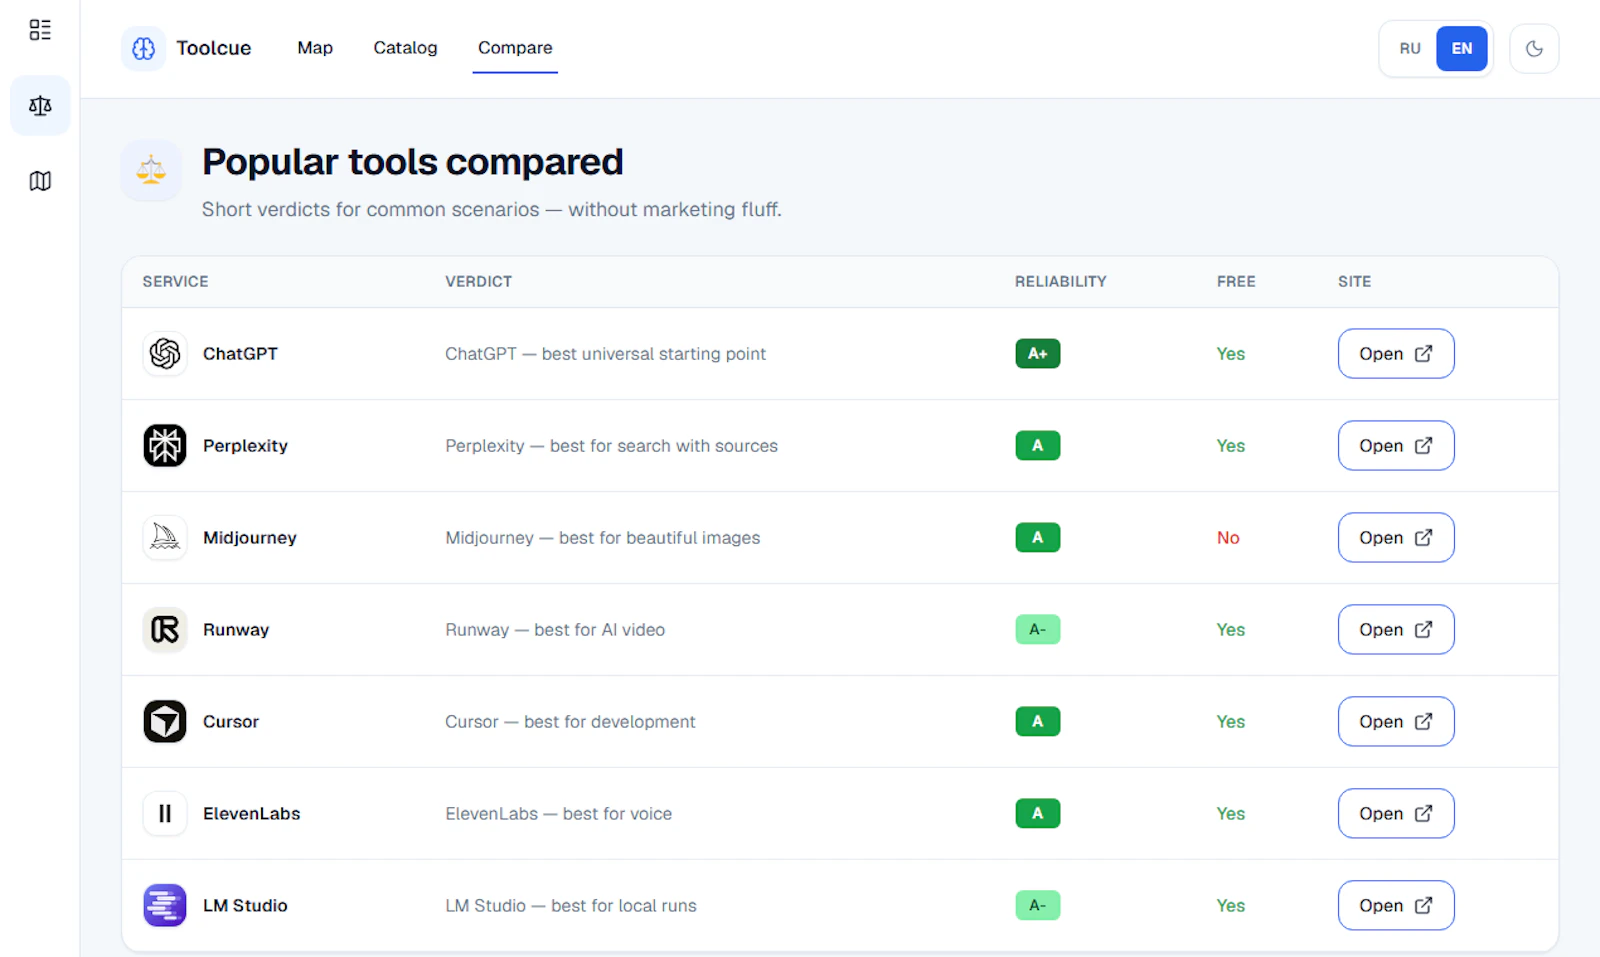1600x957 pixels.
Task: Click the A reliability badge for Perplexity
Action: 1038,445
